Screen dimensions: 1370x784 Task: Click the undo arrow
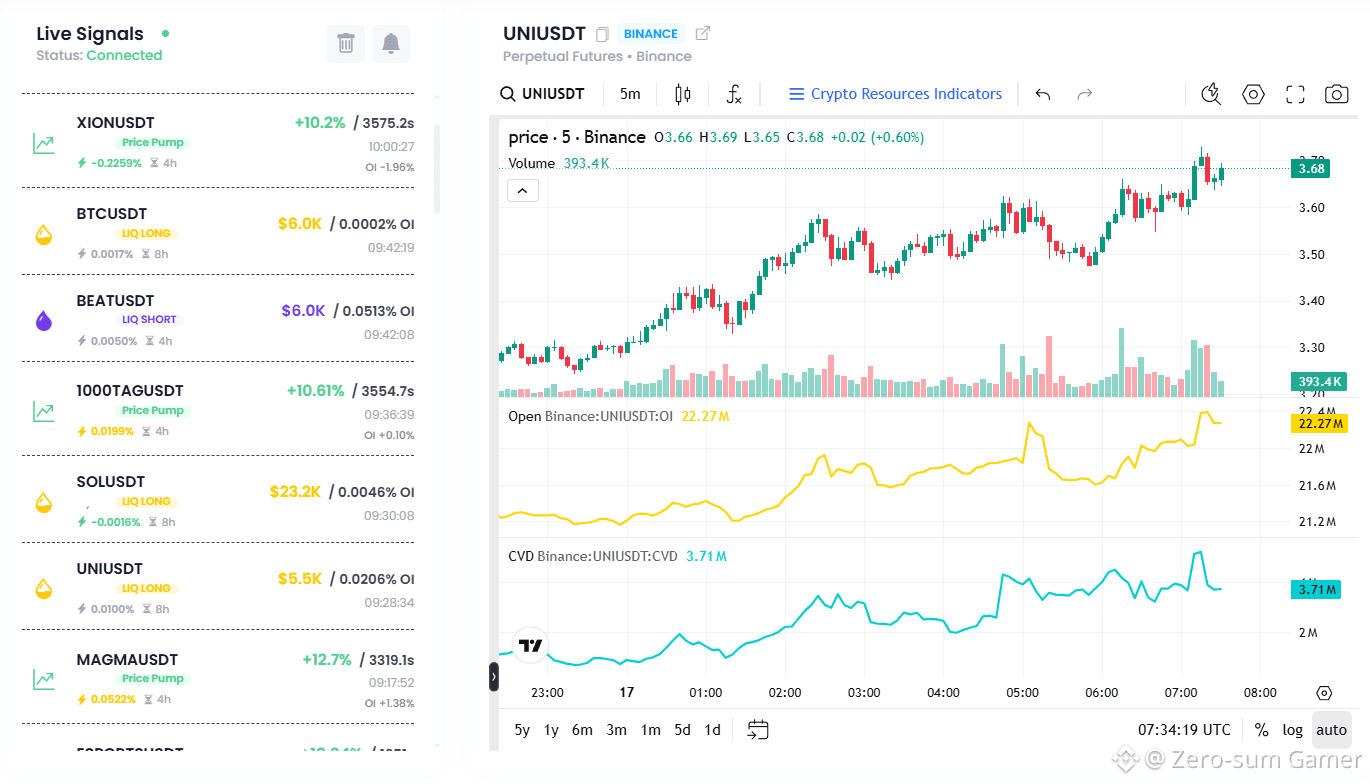point(1043,94)
